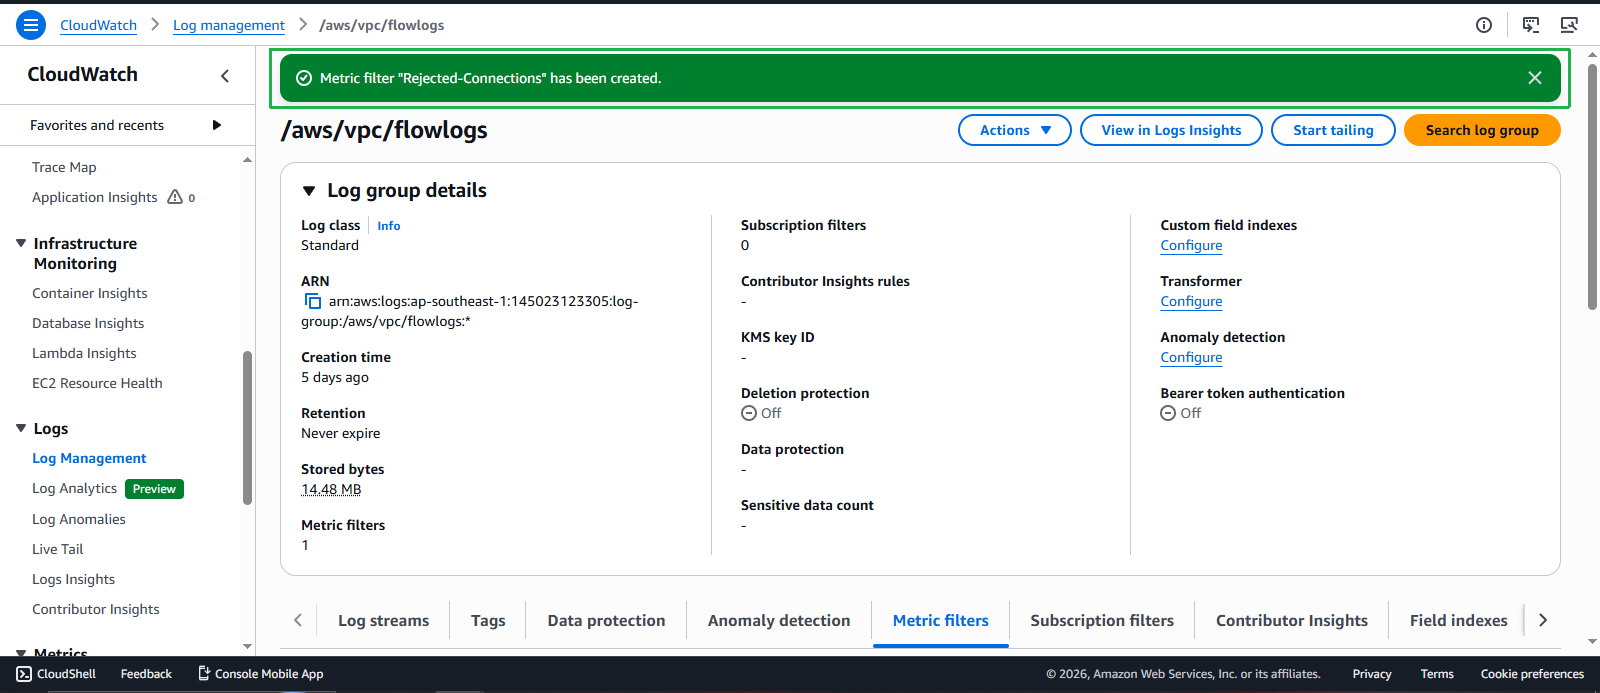Start tailing the log group
Image resolution: width=1600 pixels, height=693 pixels.
[1333, 130]
